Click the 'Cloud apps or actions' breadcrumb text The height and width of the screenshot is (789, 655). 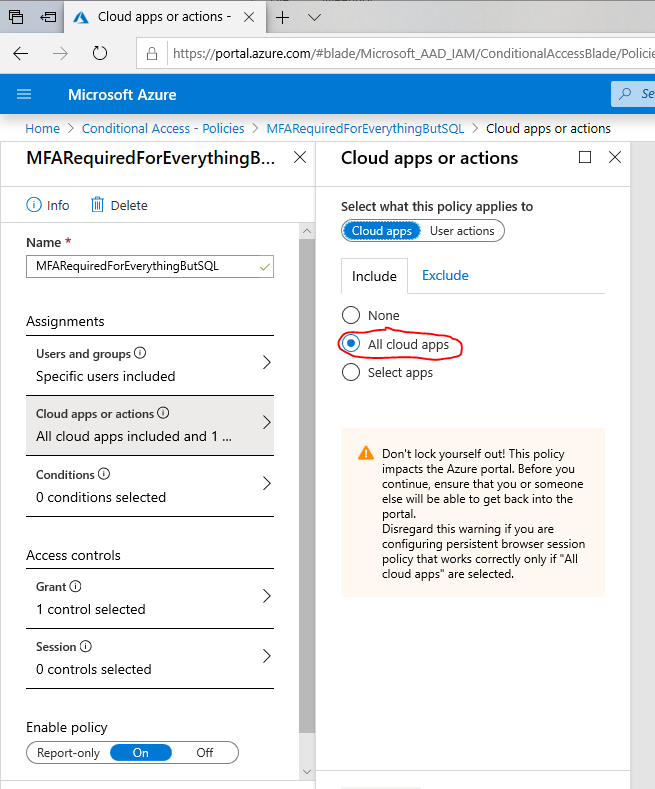coord(548,128)
